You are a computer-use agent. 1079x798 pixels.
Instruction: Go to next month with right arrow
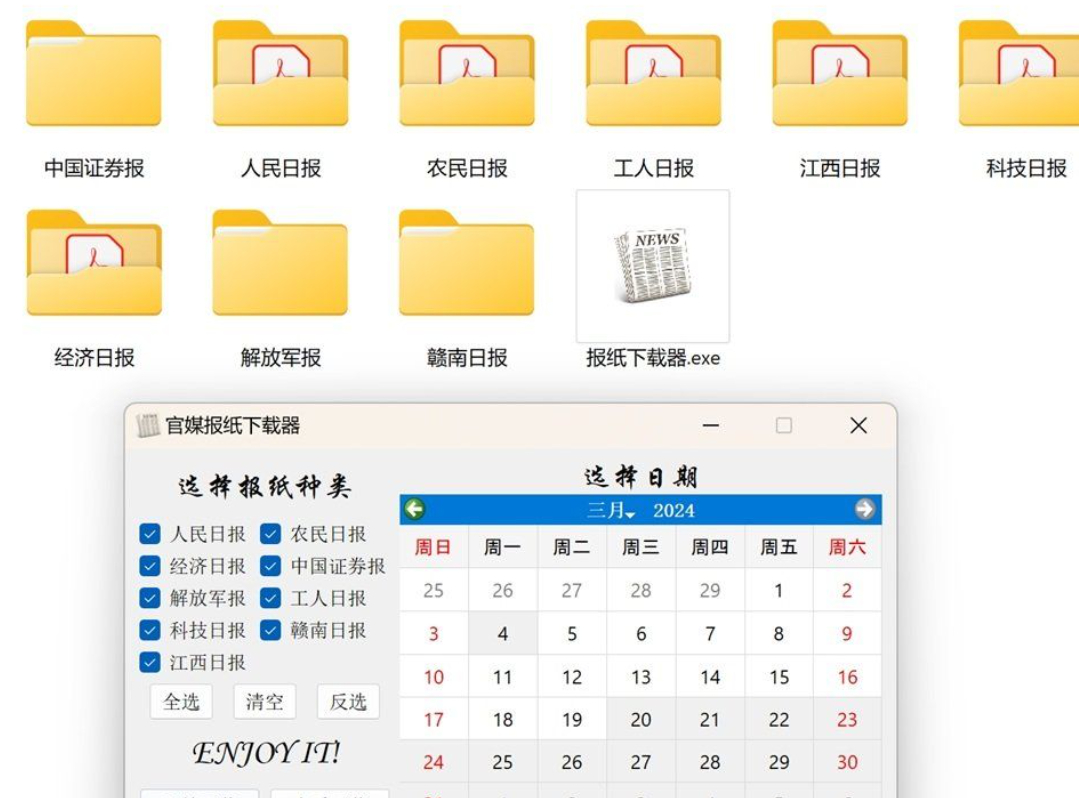(x=865, y=509)
